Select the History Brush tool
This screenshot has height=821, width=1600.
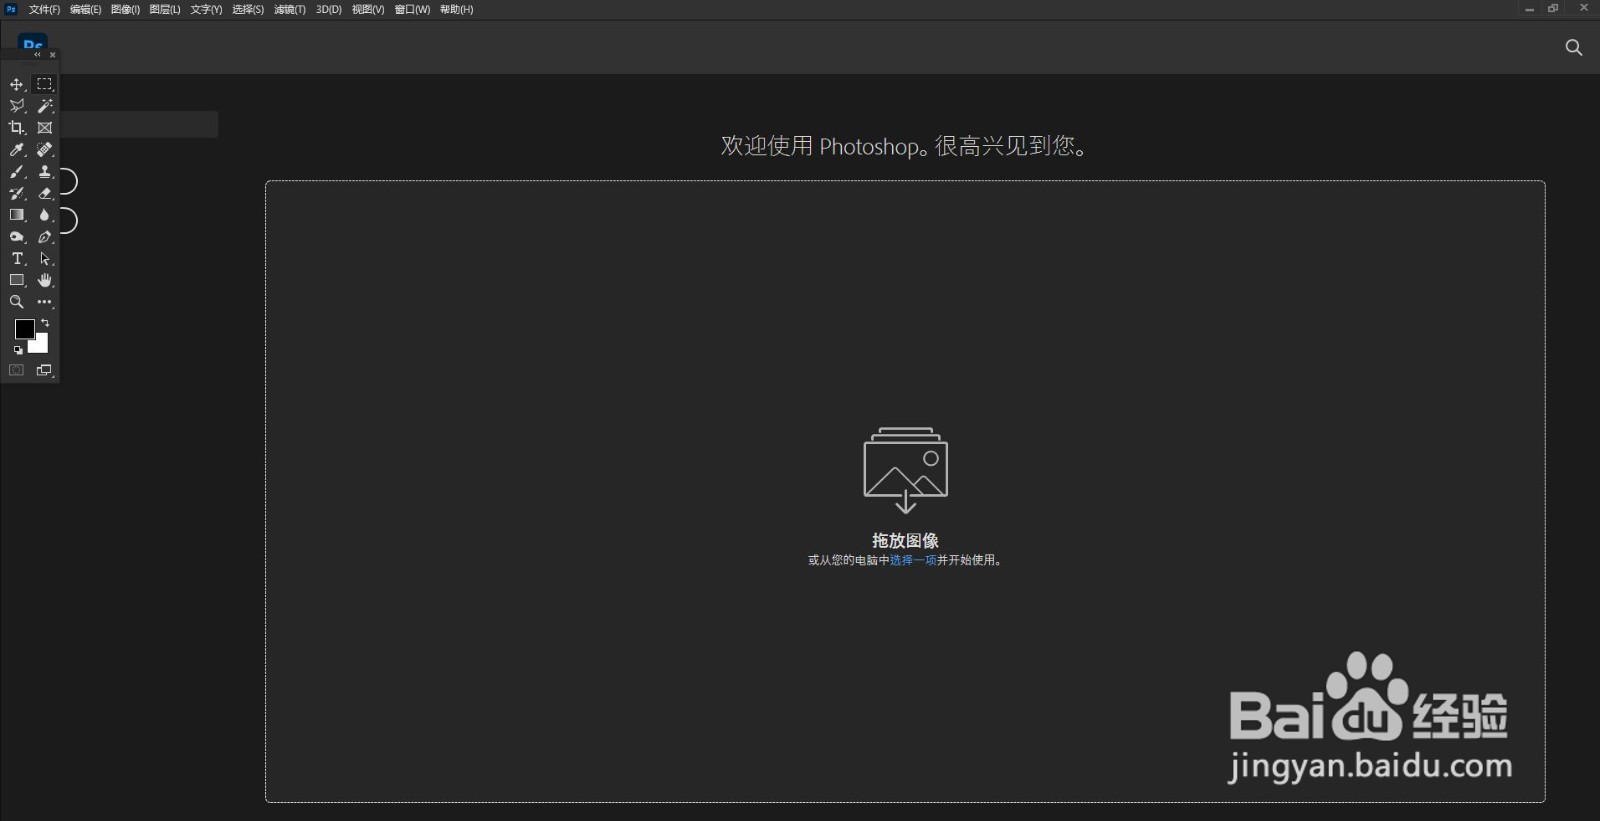17,194
